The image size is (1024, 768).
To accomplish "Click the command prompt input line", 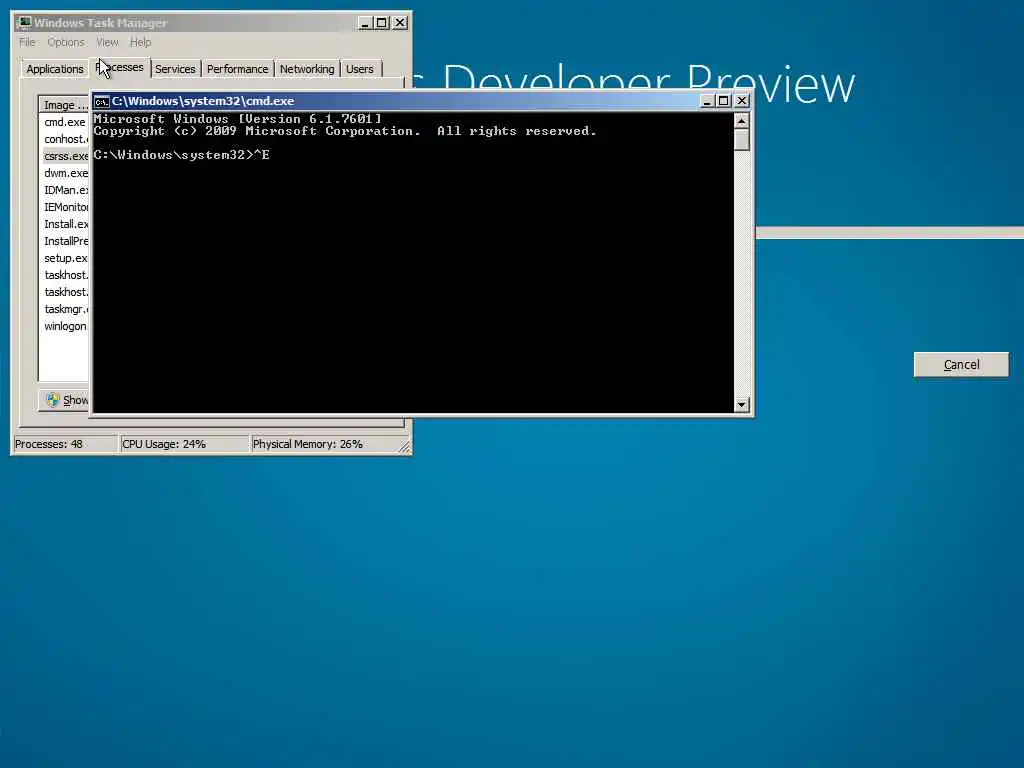I will click(182, 155).
